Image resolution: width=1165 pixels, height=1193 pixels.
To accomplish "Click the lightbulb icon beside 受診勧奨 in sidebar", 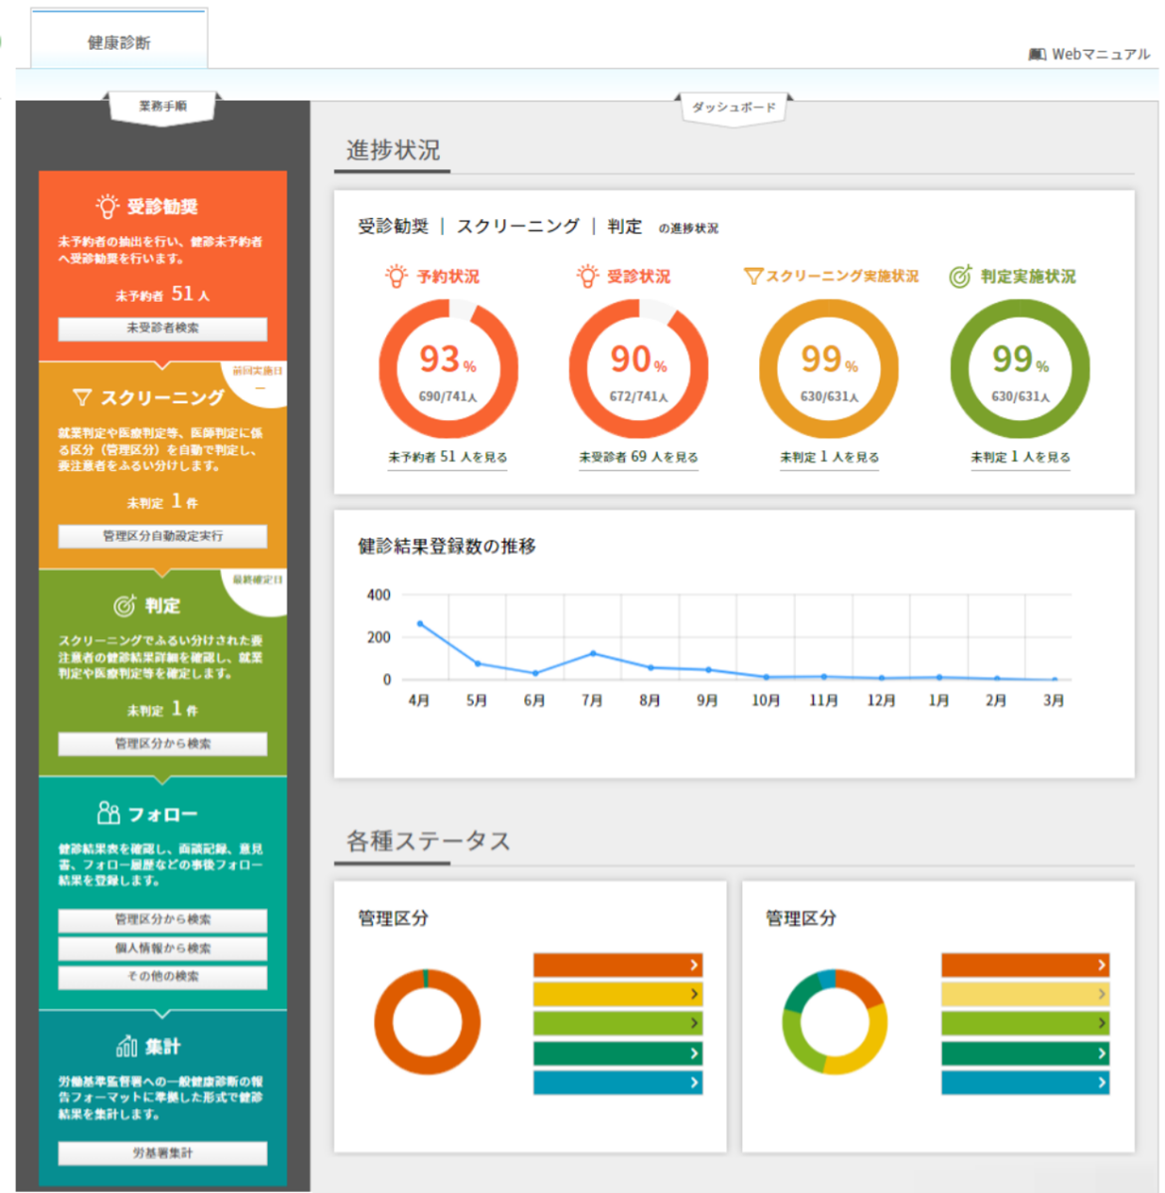I will pos(107,206).
